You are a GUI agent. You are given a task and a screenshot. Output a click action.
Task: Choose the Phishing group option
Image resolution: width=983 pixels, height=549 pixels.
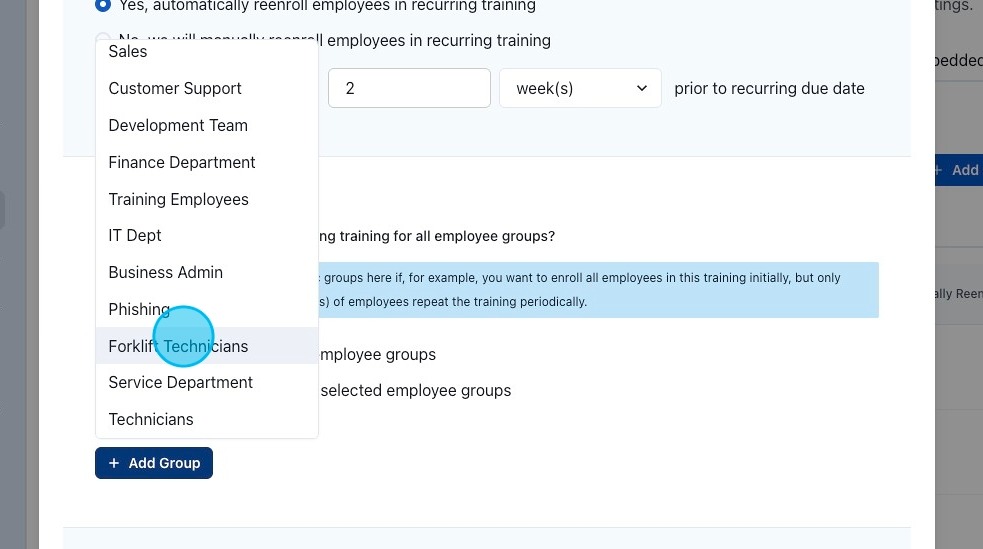tap(138, 309)
